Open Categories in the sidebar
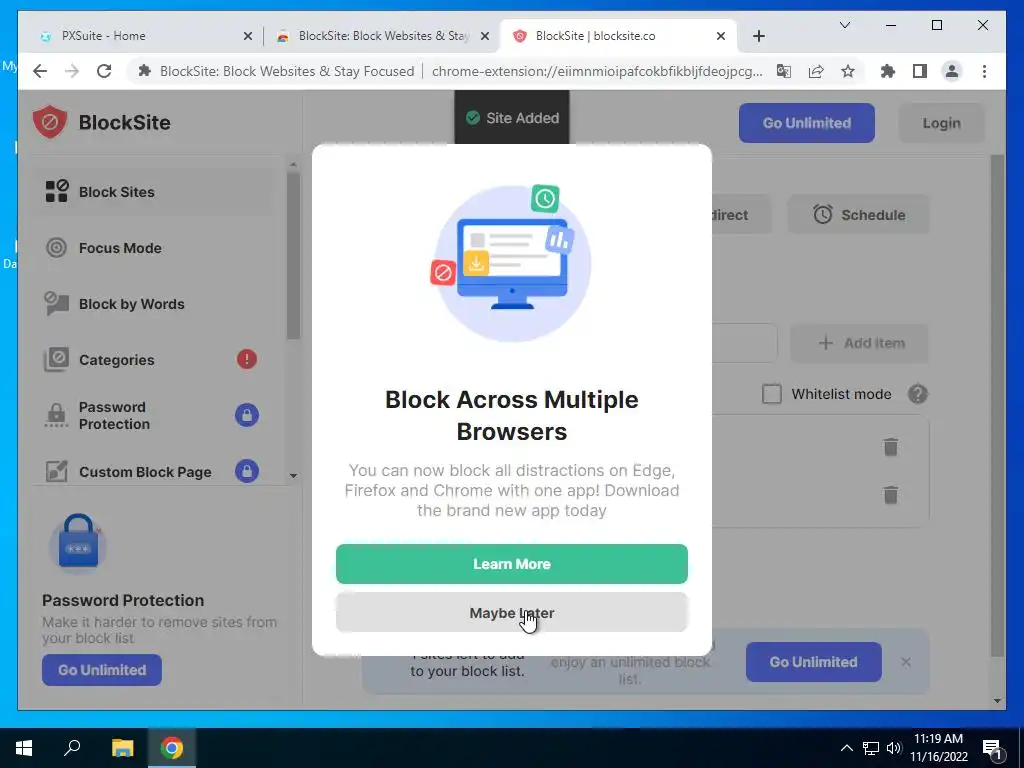Viewport: 1024px width, 768px height. 153,360
